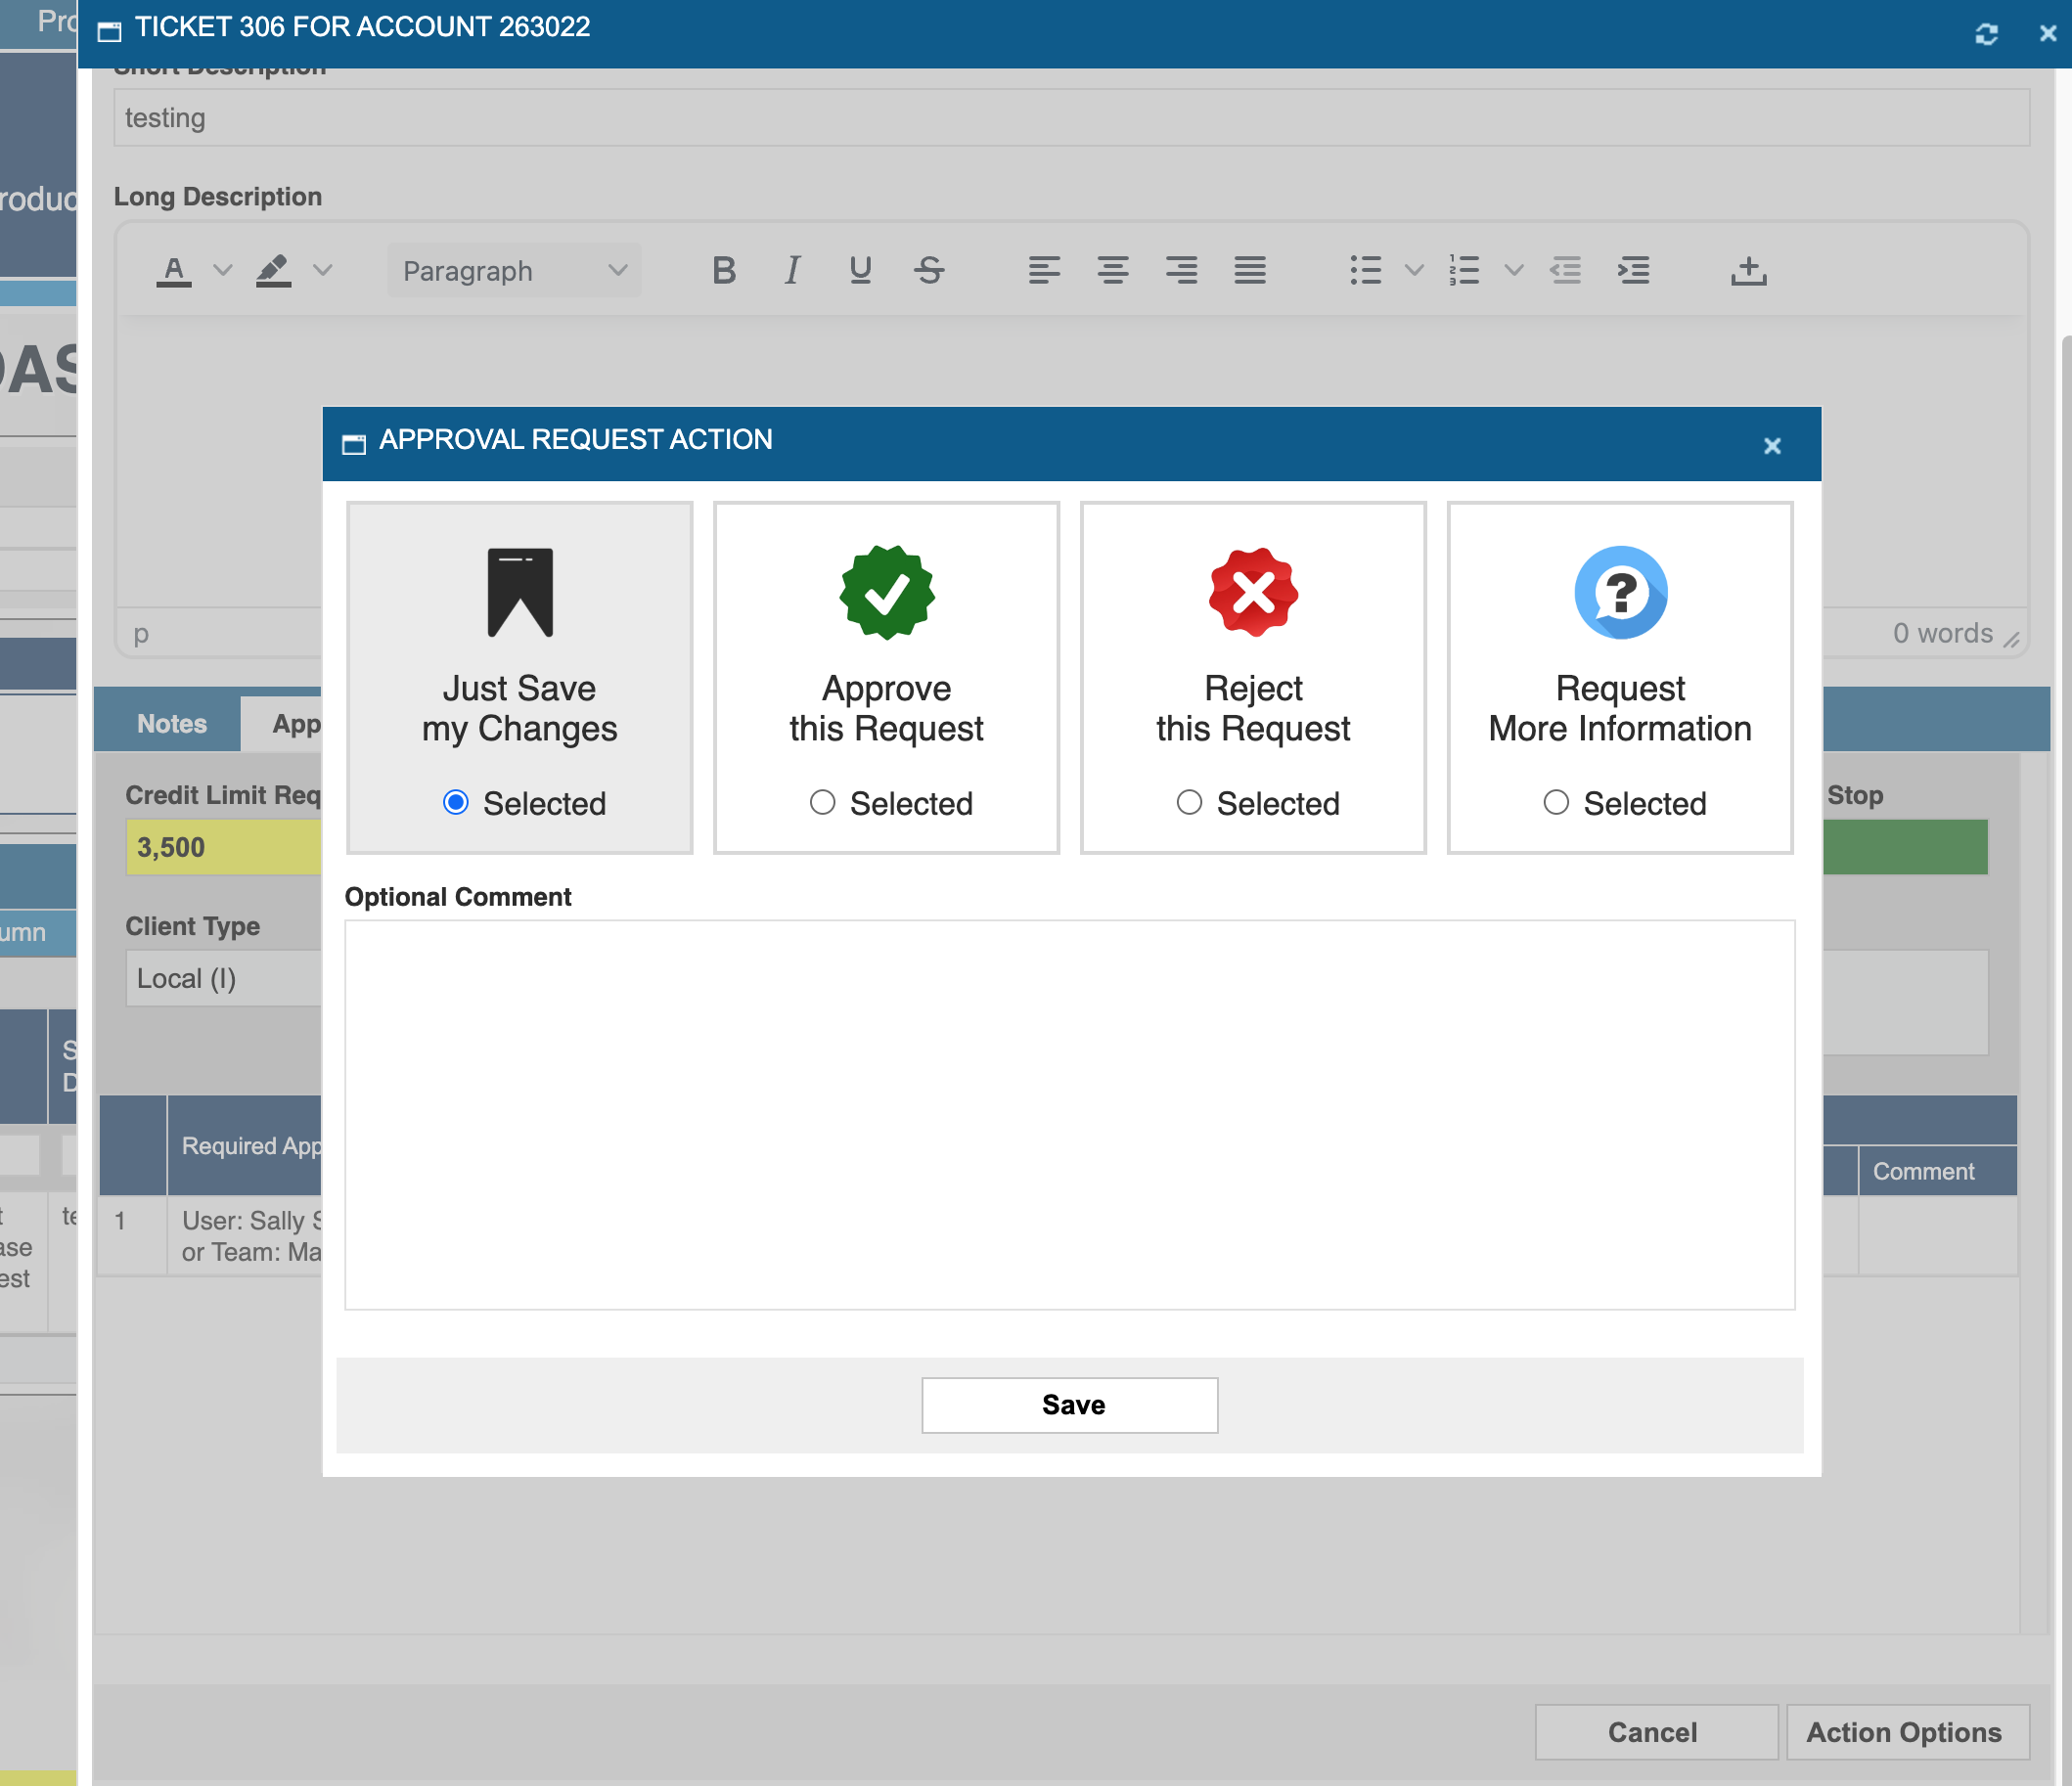
Task: Click the upload/insert icon in editor toolbar
Action: click(1748, 270)
